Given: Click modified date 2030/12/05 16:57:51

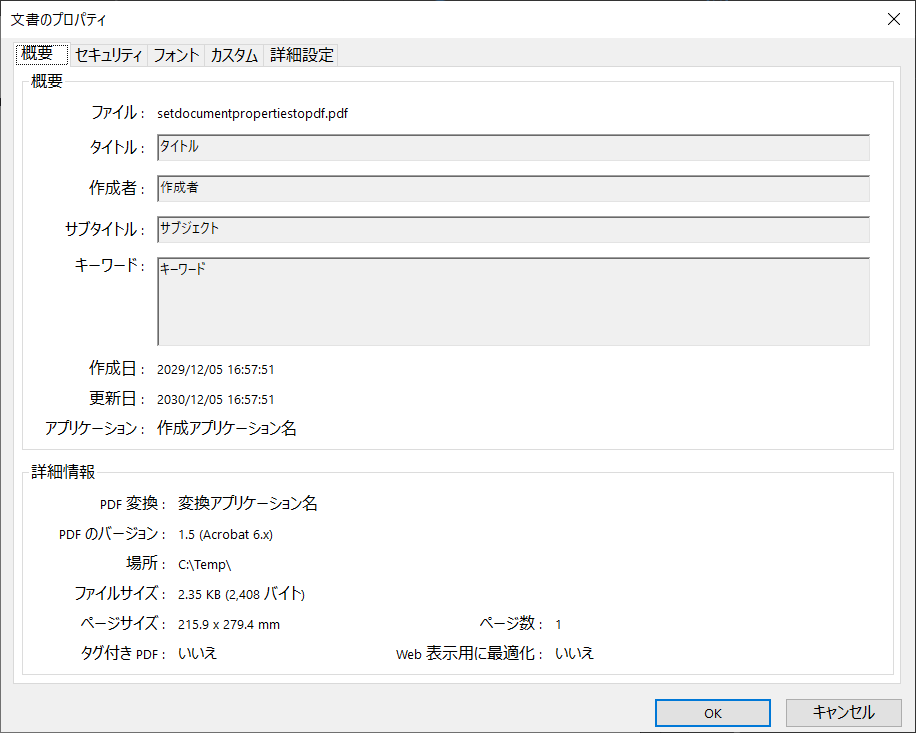Looking at the screenshot, I should click(x=216, y=399).
